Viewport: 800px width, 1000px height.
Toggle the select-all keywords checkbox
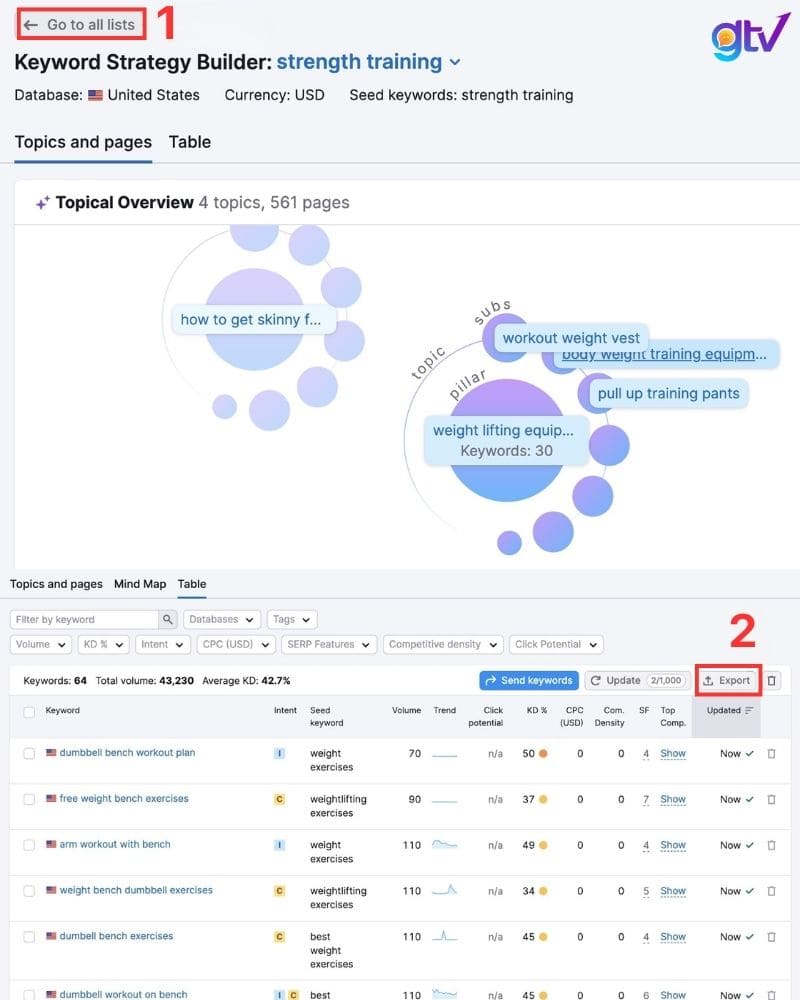point(29,711)
